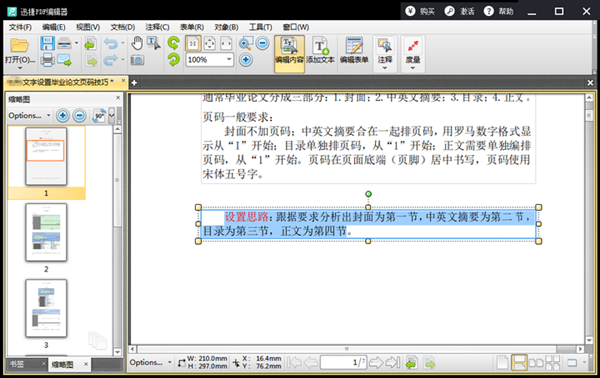
Task: Open the 表单(R) menu
Action: click(x=192, y=27)
